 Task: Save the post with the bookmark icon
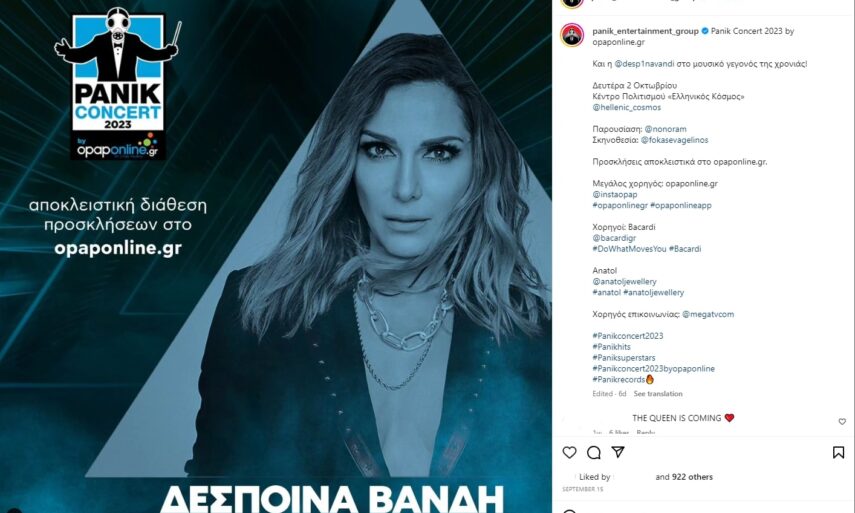(x=839, y=452)
